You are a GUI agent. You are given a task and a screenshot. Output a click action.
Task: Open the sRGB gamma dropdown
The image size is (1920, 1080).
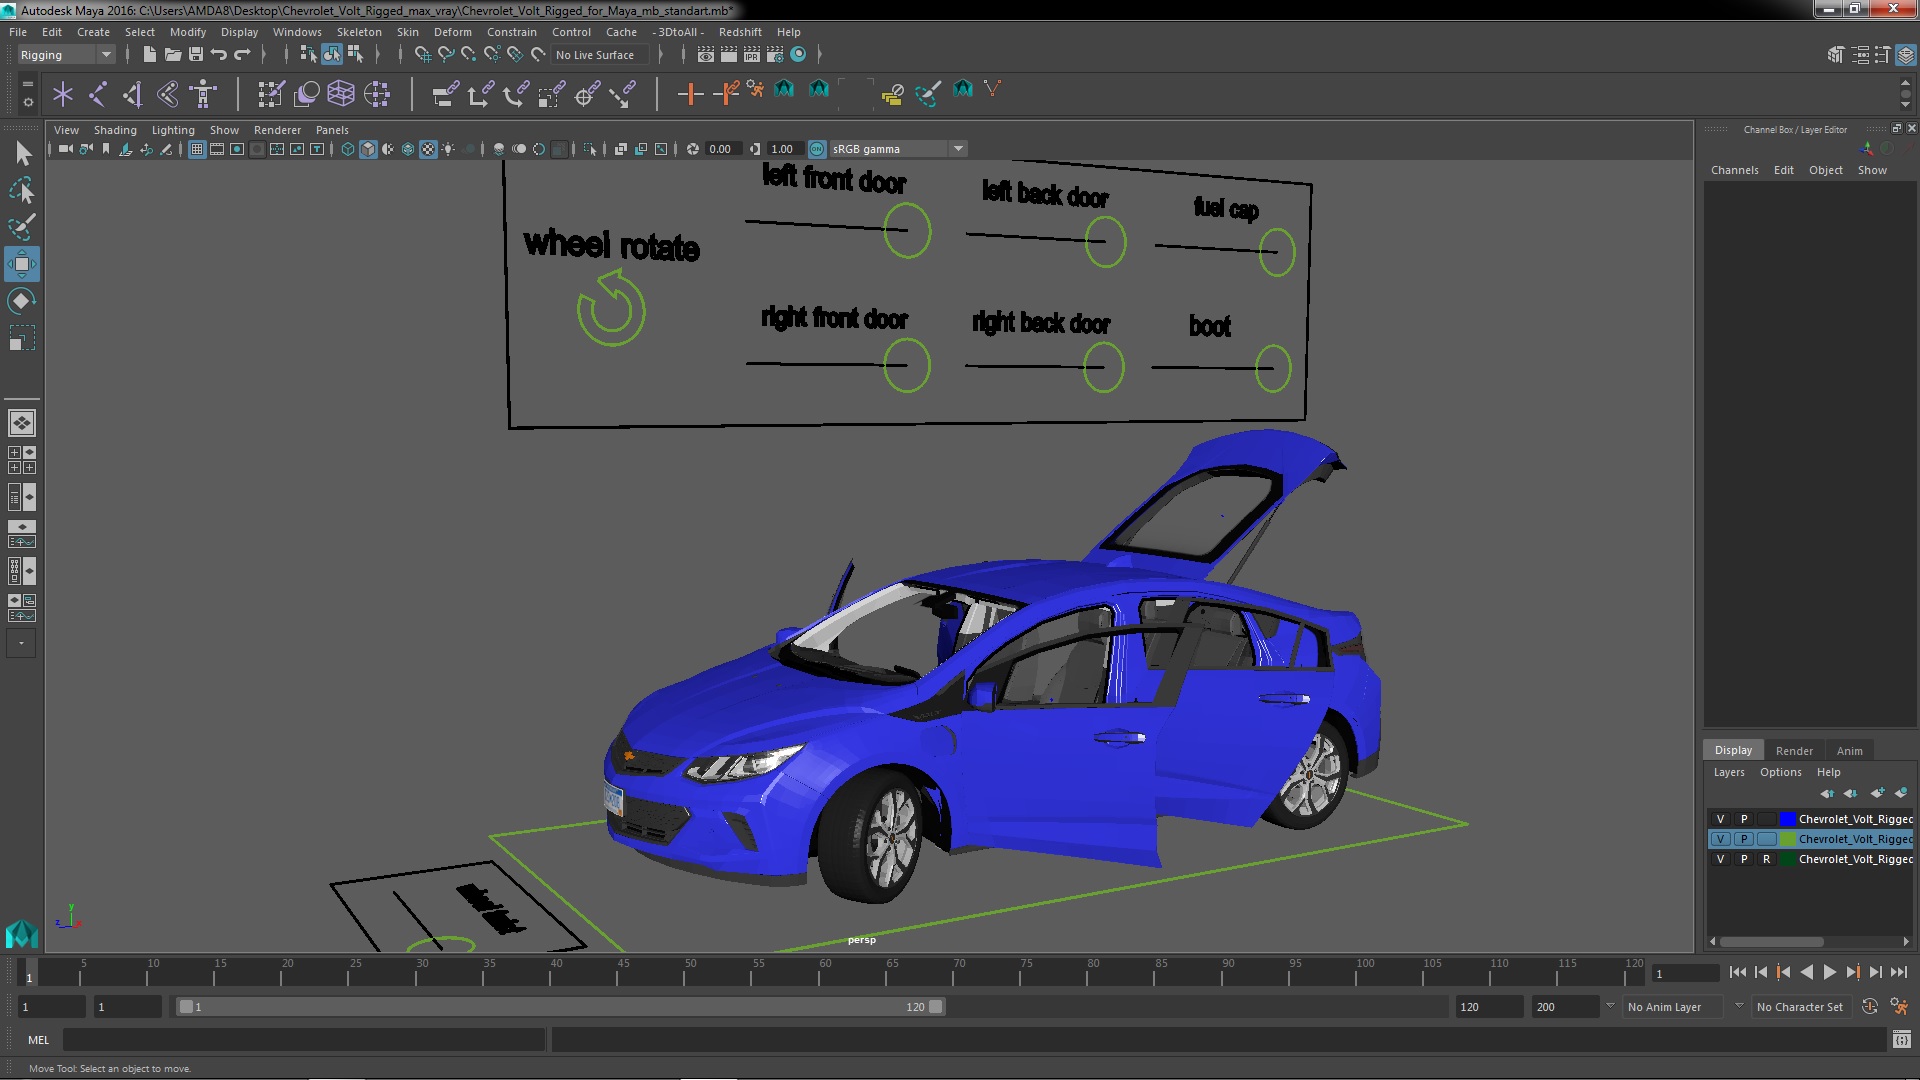tap(898, 149)
